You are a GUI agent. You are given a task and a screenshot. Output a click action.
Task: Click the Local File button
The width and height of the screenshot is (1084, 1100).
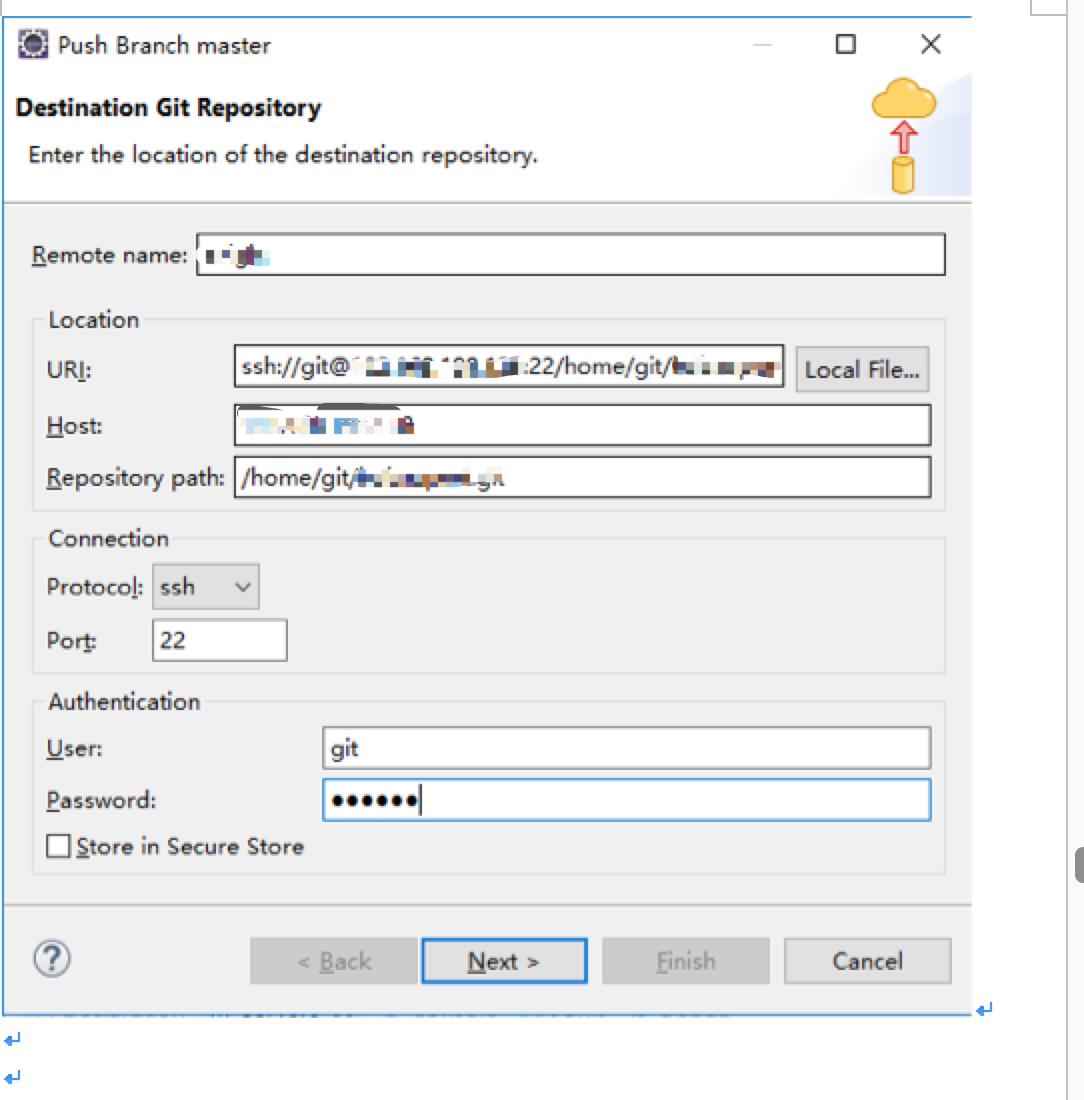point(862,370)
